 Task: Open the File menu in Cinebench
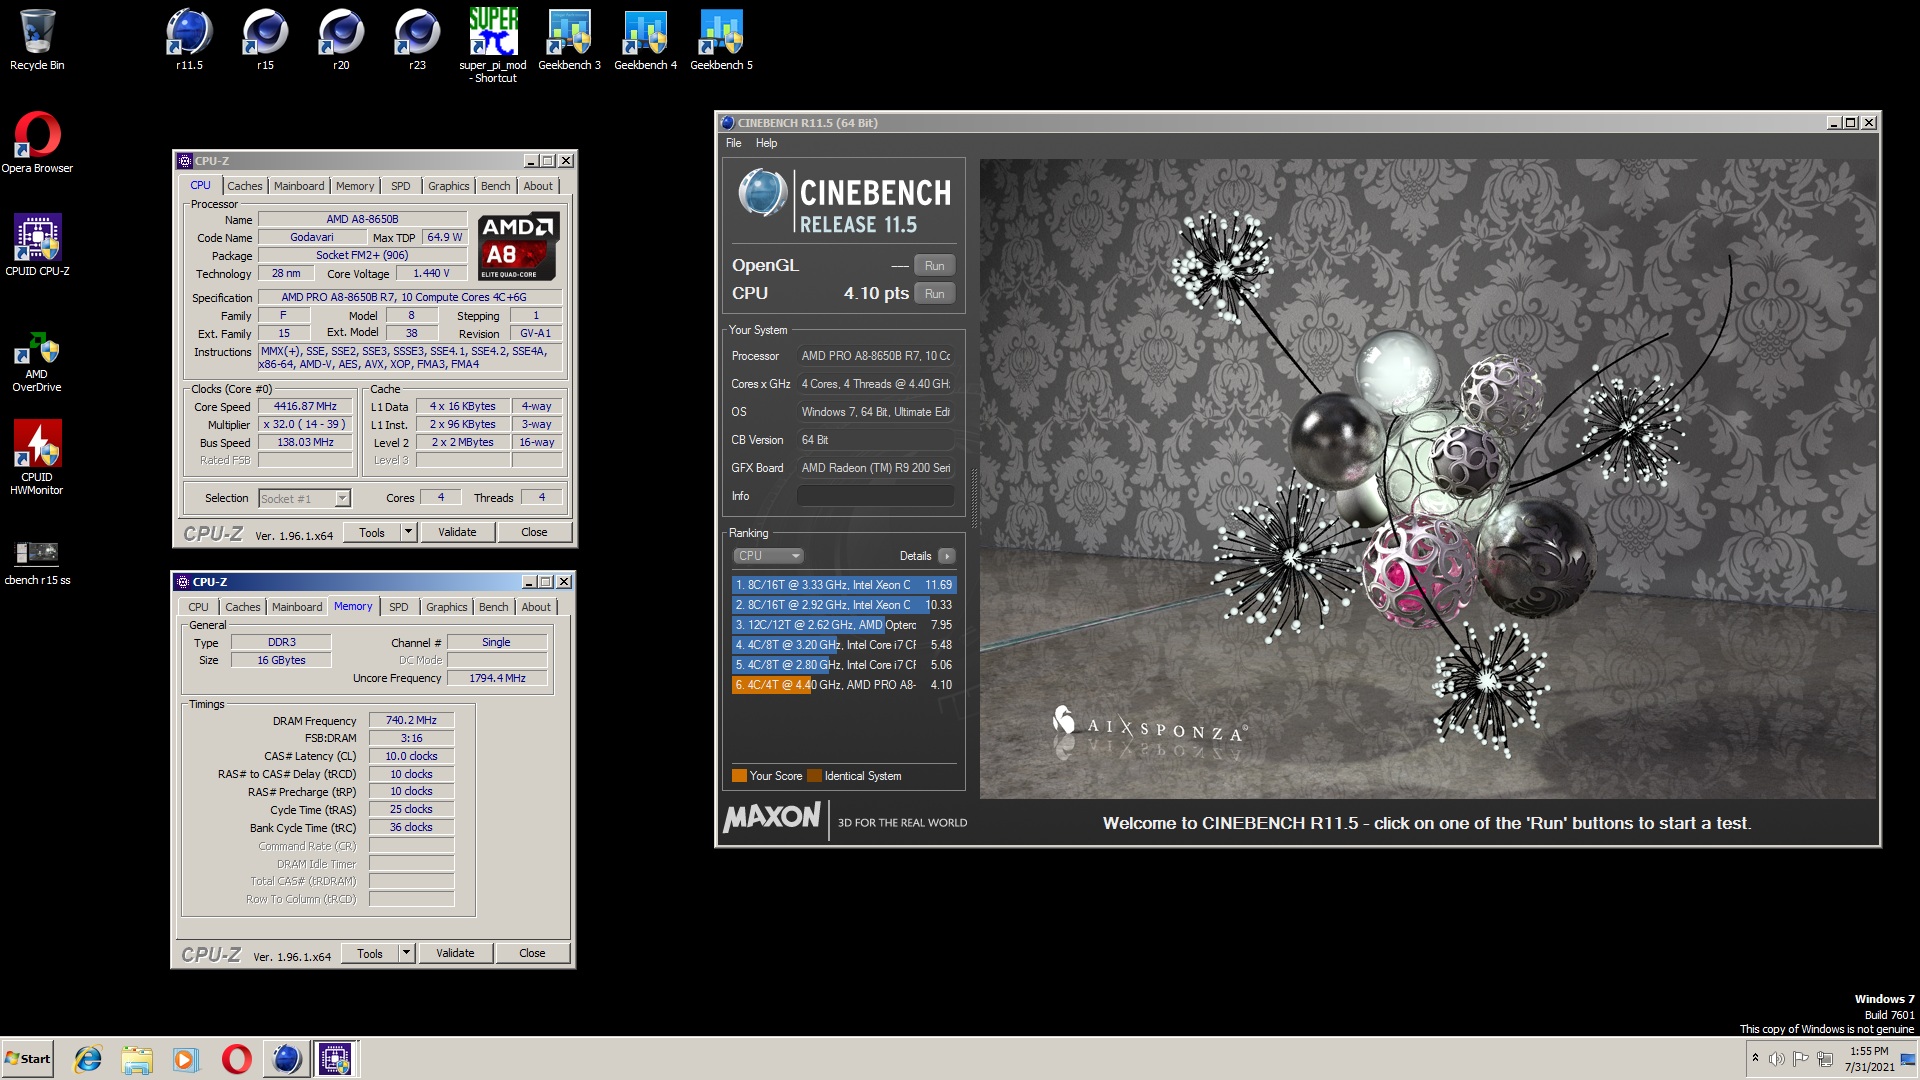click(733, 143)
